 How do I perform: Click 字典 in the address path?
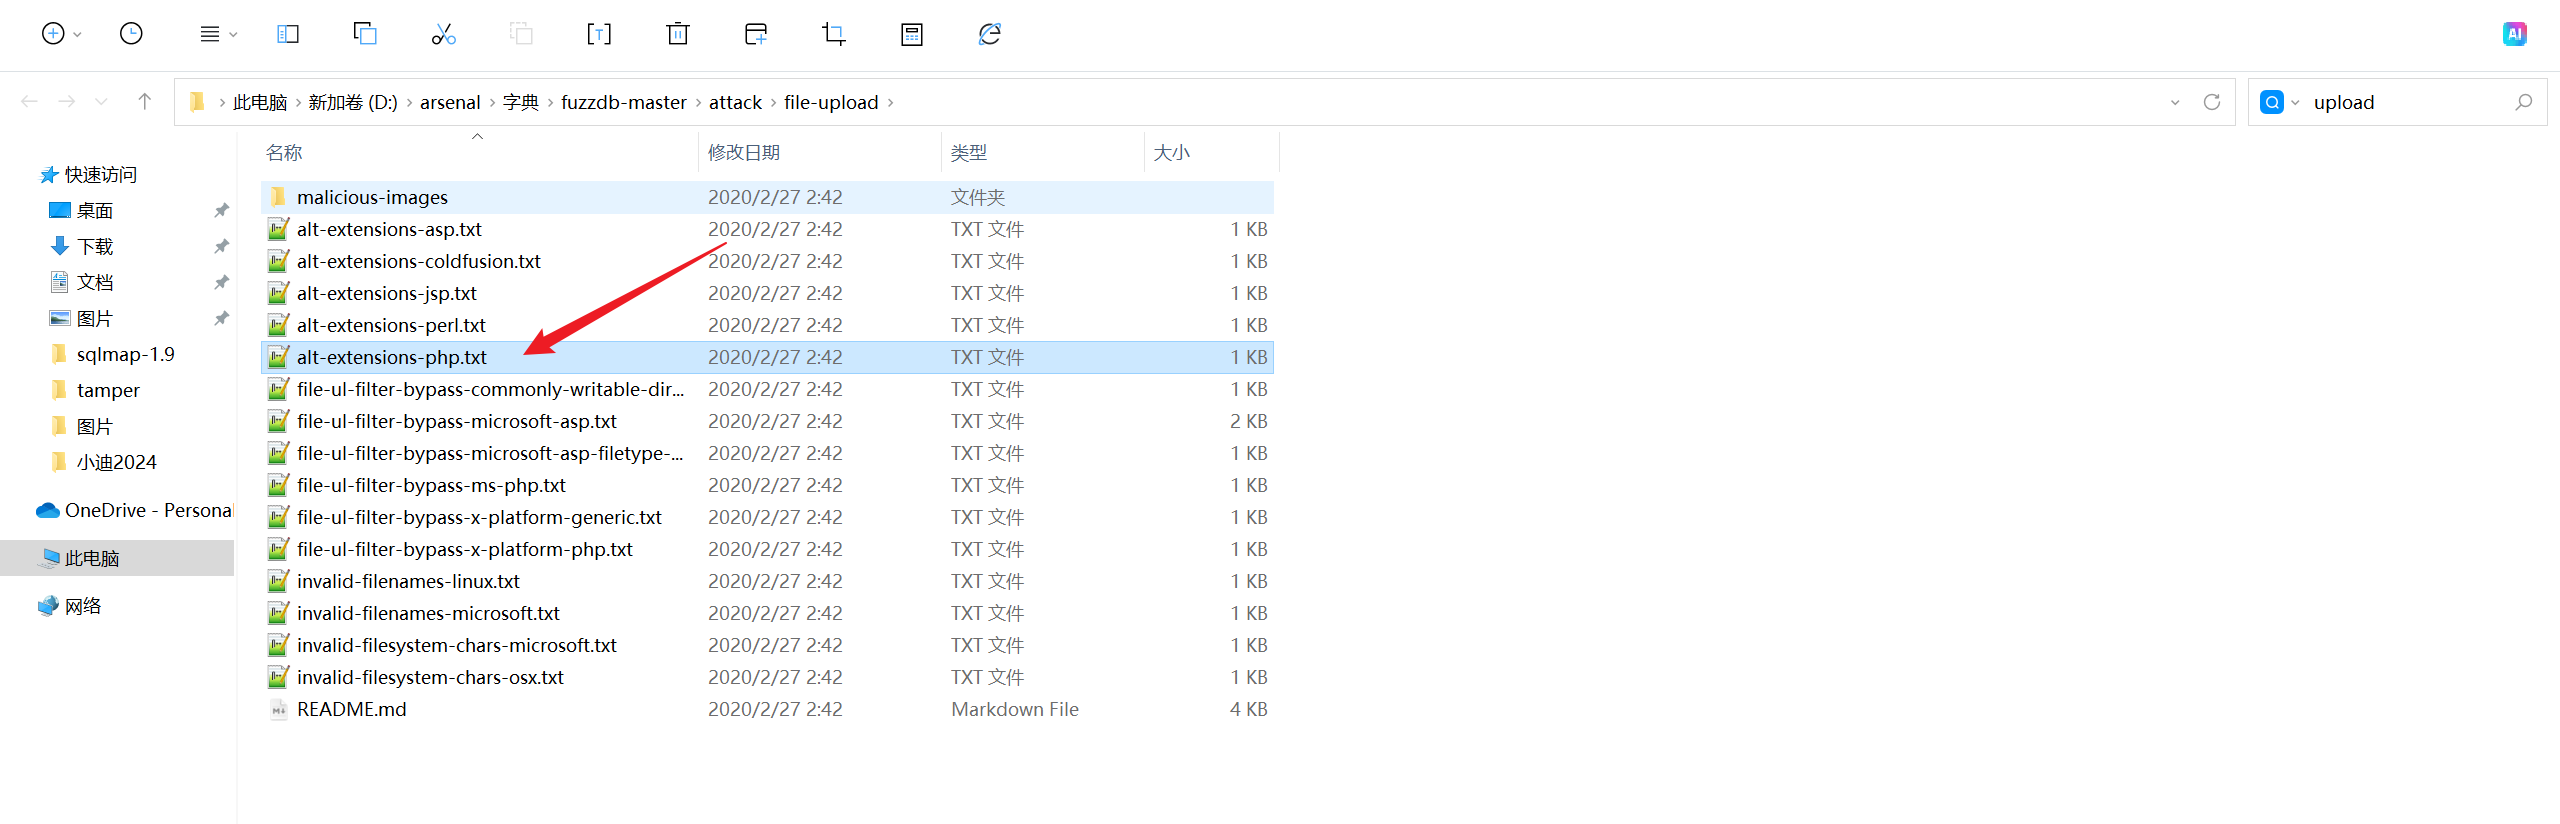[521, 102]
